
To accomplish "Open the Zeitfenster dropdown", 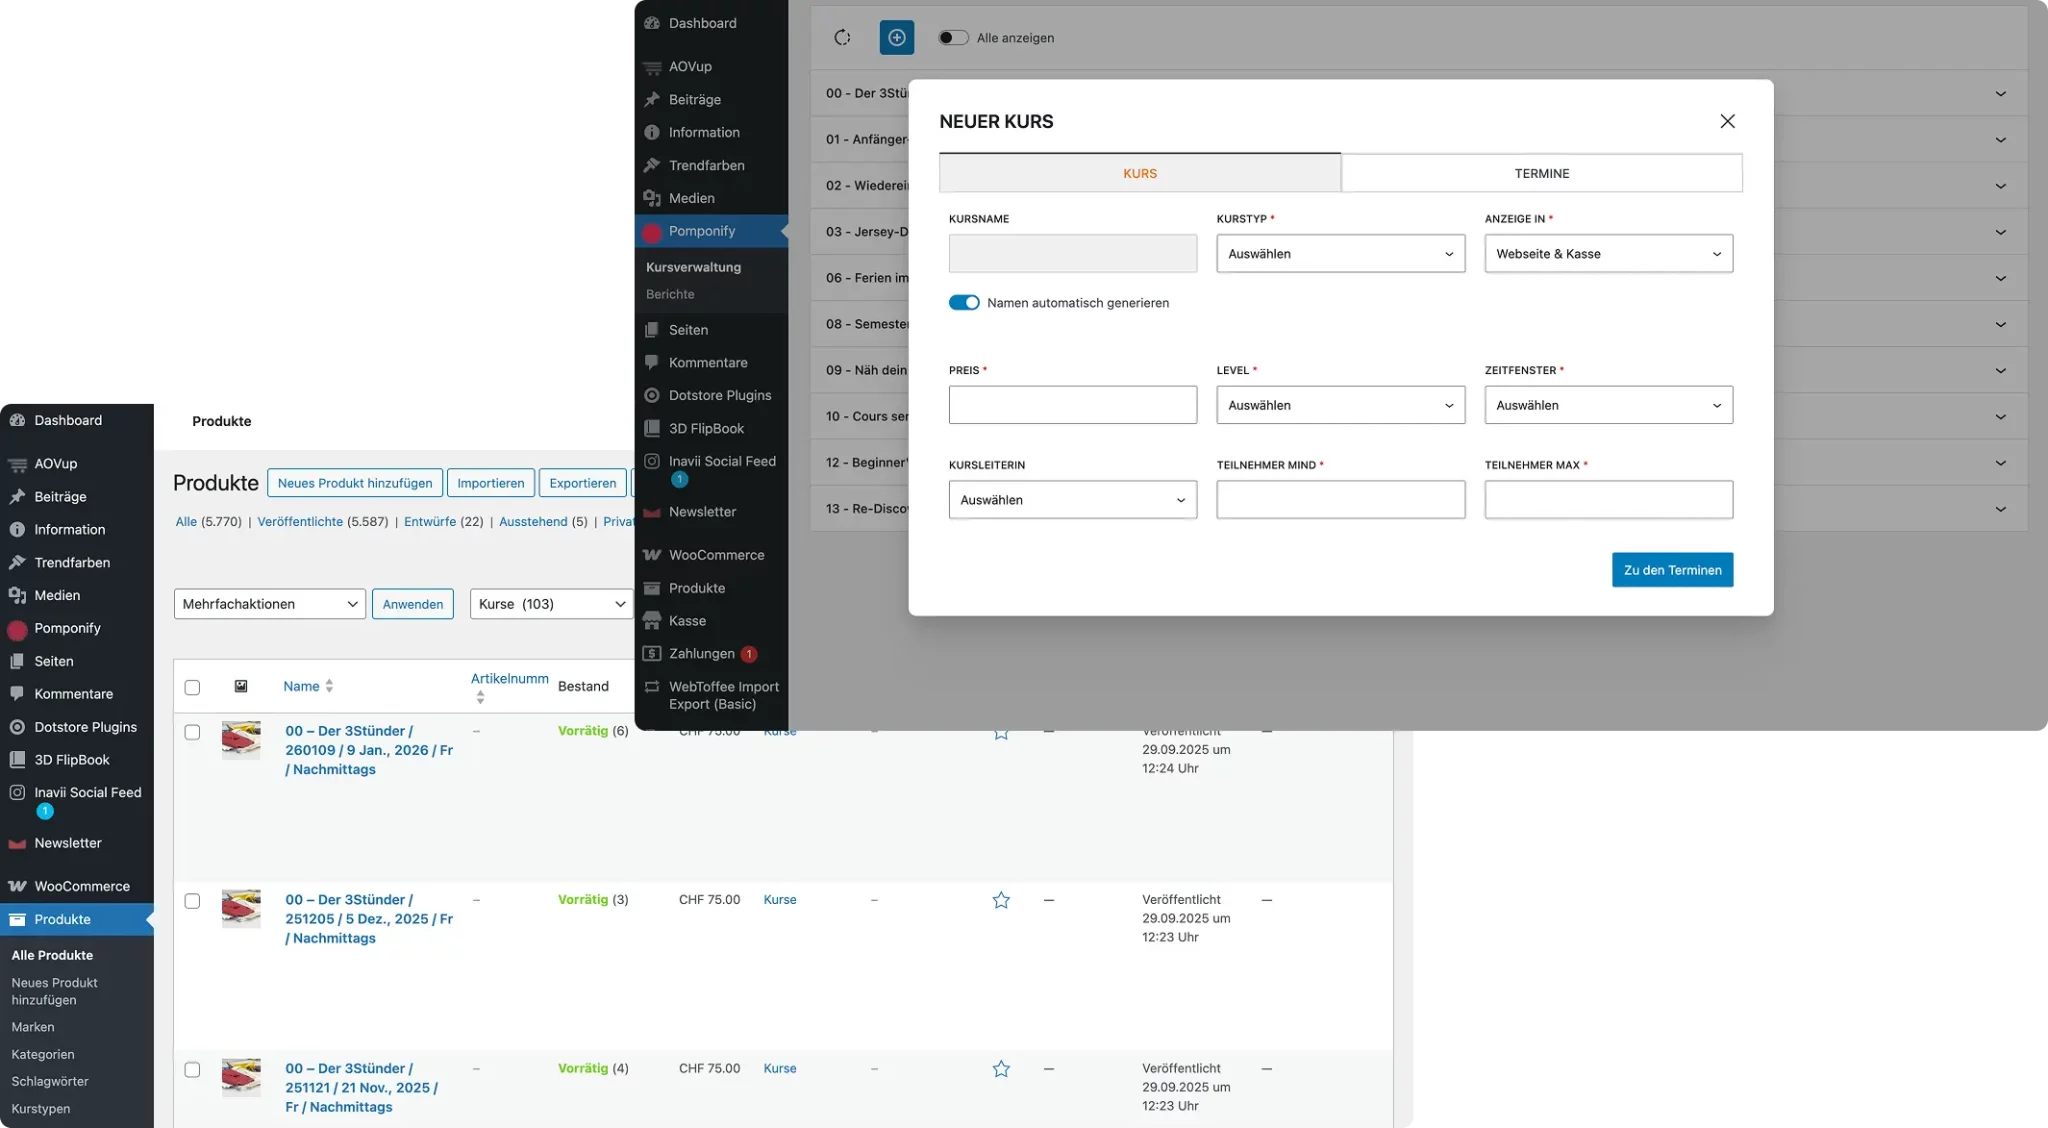I will click(x=1608, y=405).
